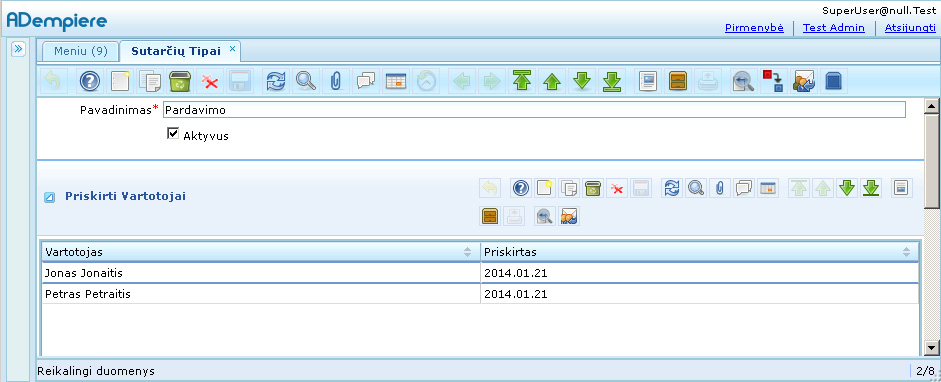Copy record in Priskirti Vartotojai toolbar

(568, 188)
